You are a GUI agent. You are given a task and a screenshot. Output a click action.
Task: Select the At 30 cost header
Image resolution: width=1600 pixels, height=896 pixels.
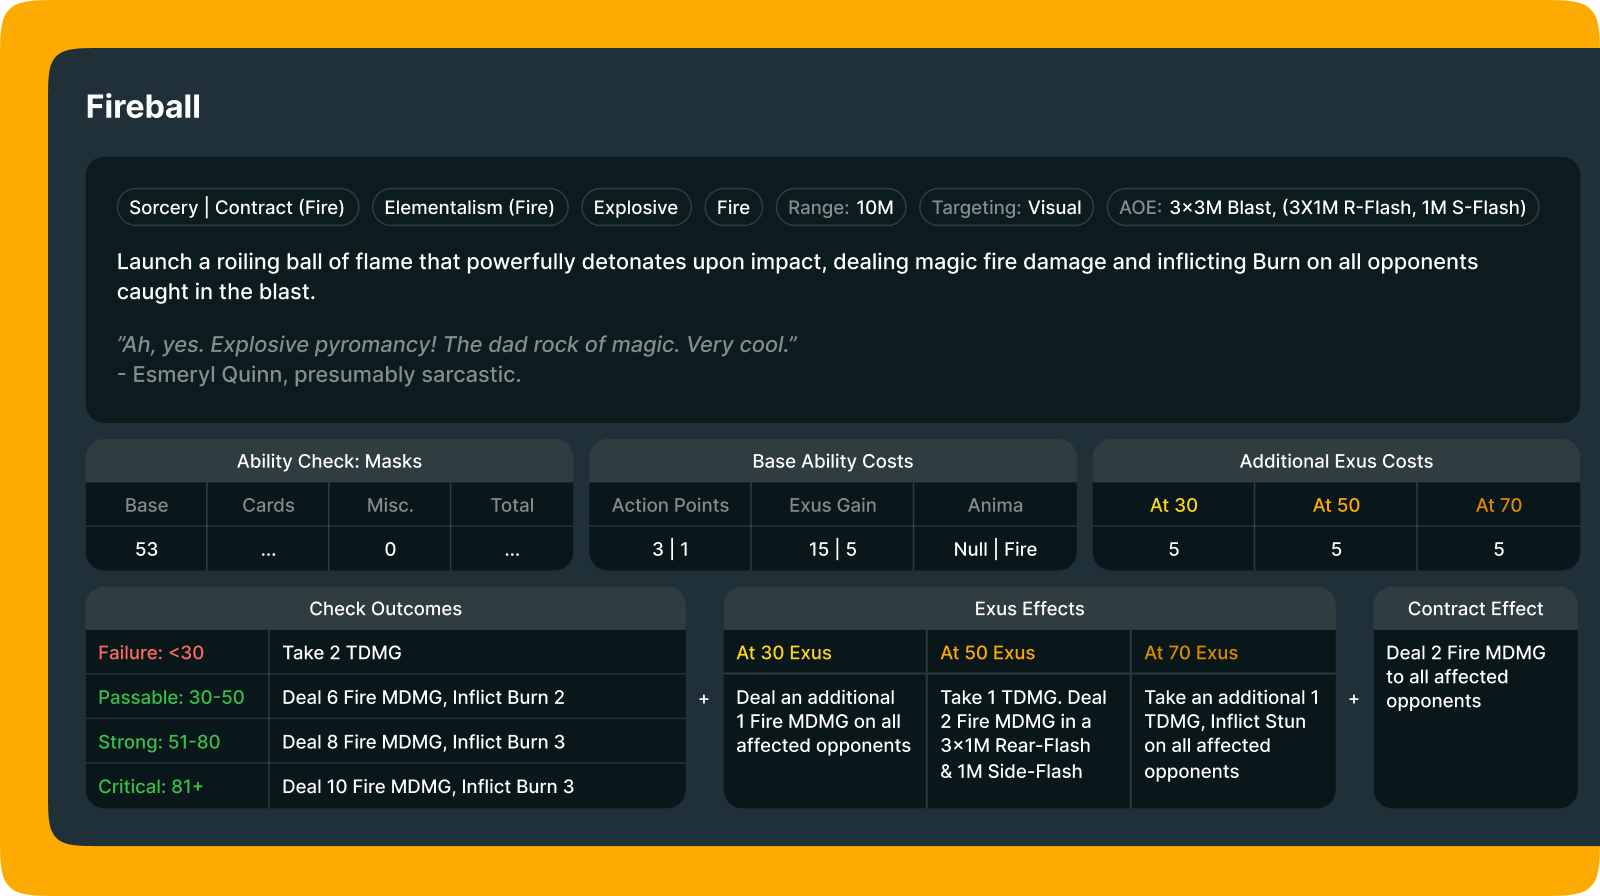click(x=1174, y=505)
